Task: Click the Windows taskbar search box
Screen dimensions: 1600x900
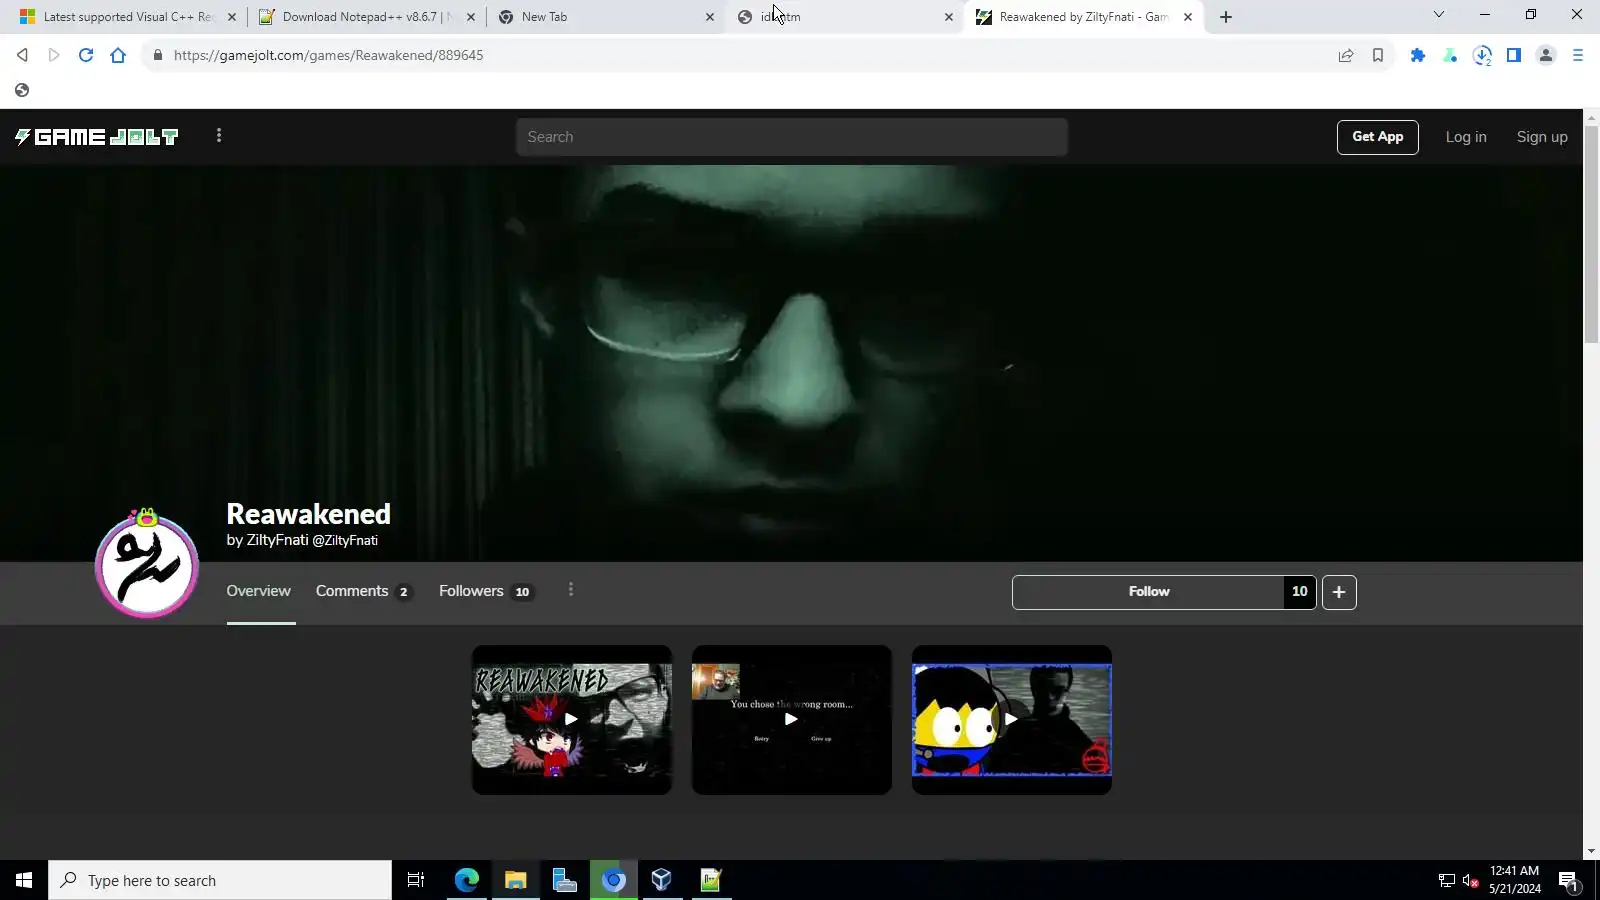Action: pyautogui.click(x=220, y=880)
